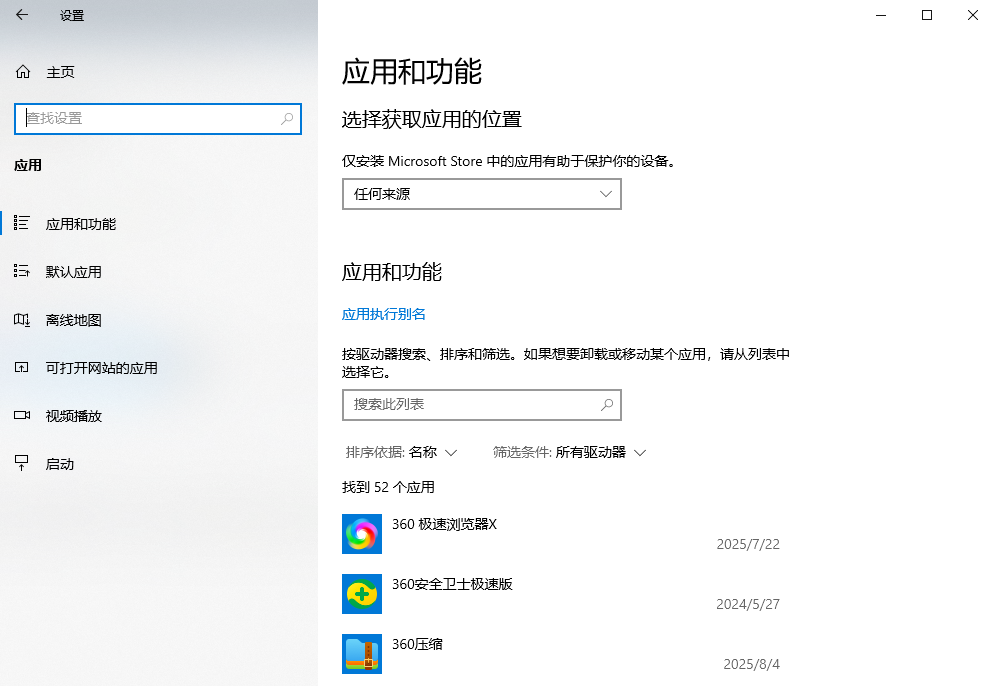Viewport: 991px width, 686px height.
Task: Switch to 可打开网站的应用 page
Action: click(x=101, y=368)
